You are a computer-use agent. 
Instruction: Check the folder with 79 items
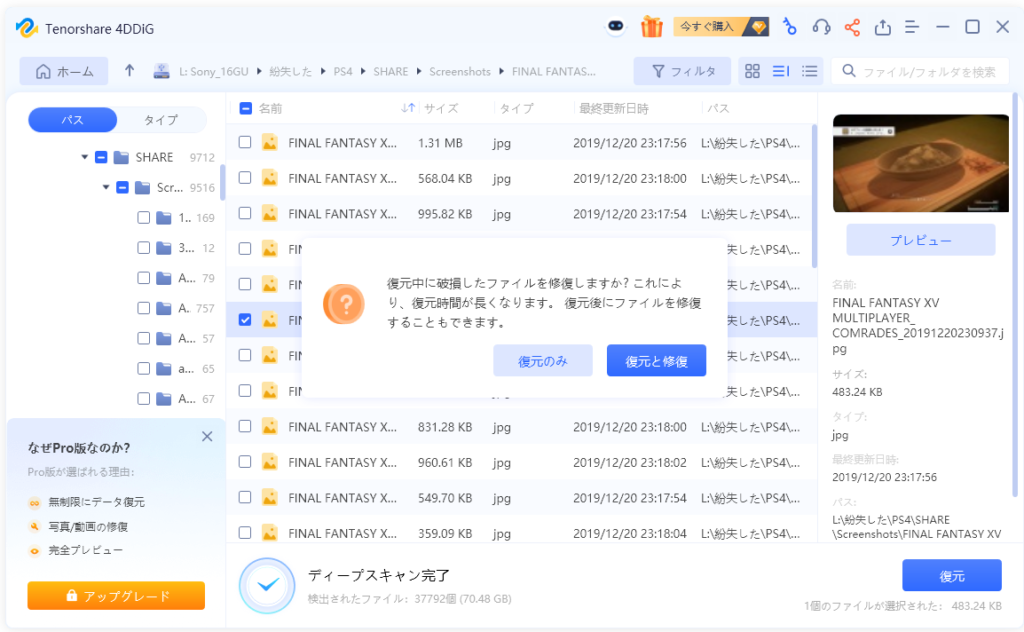tap(144, 278)
